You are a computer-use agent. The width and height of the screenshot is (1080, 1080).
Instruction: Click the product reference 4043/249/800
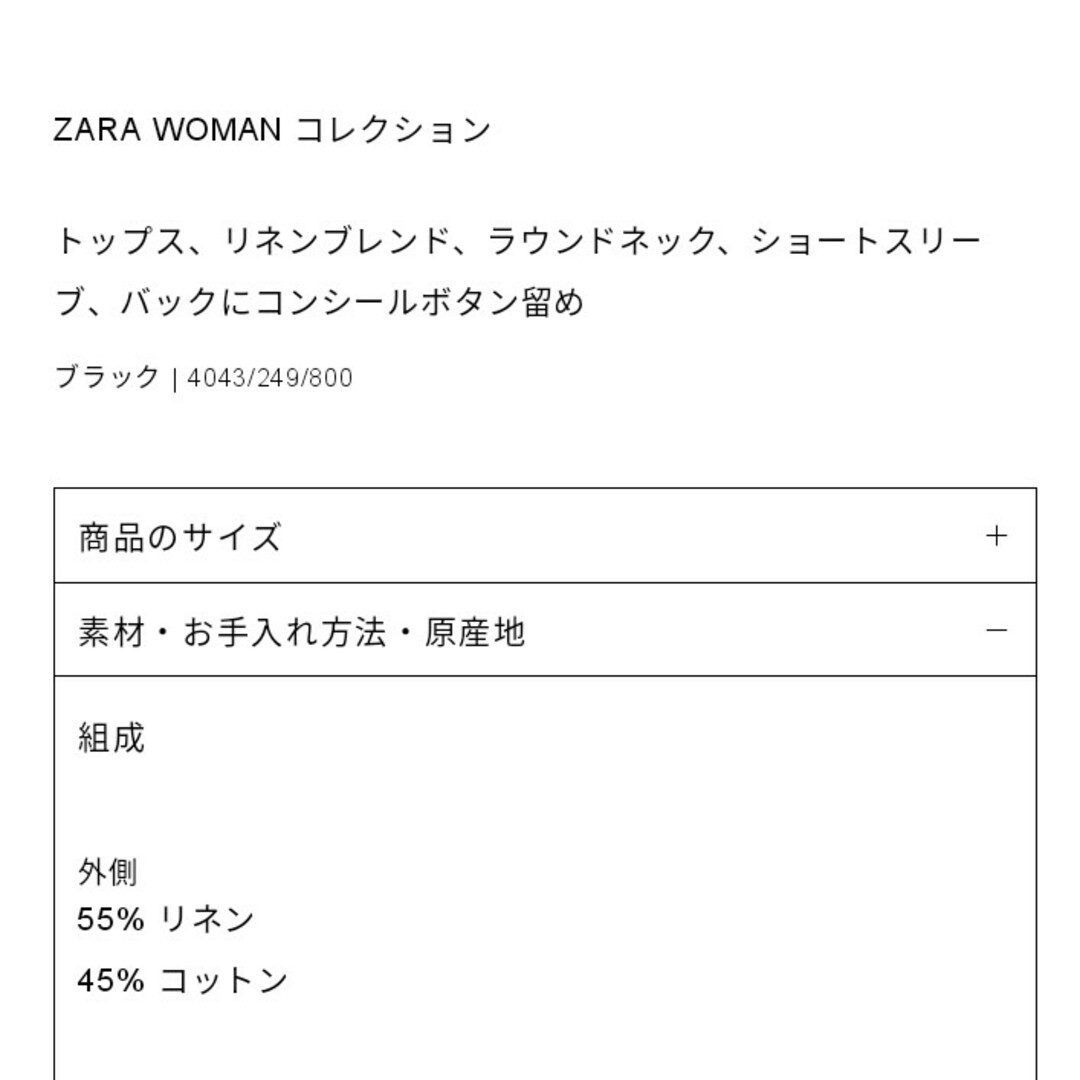(270, 379)
